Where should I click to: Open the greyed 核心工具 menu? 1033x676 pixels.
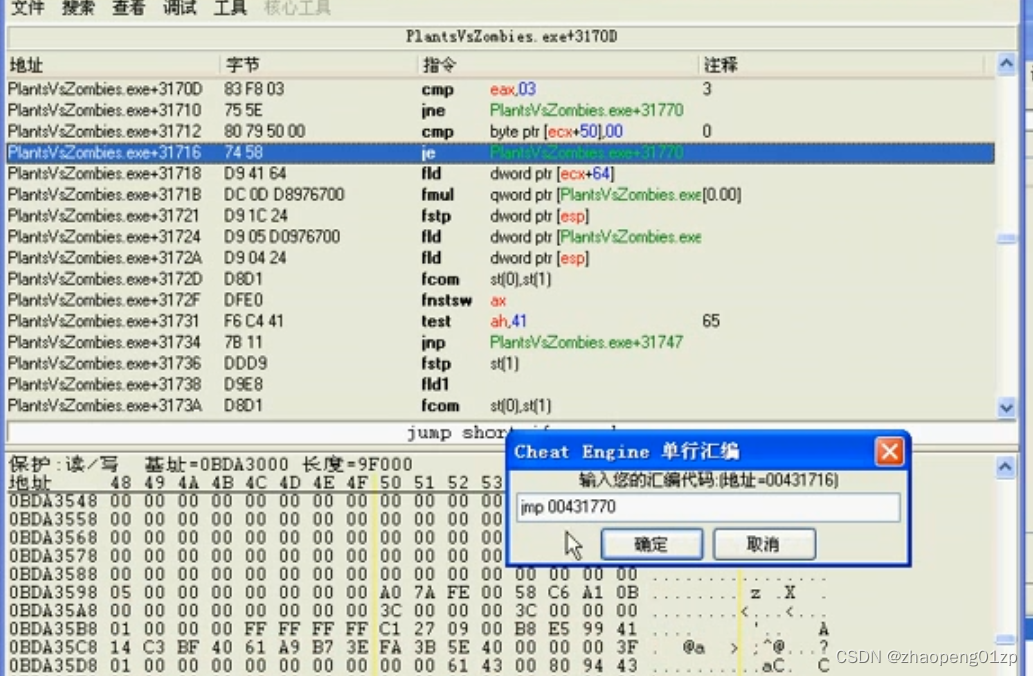[296, 7]
